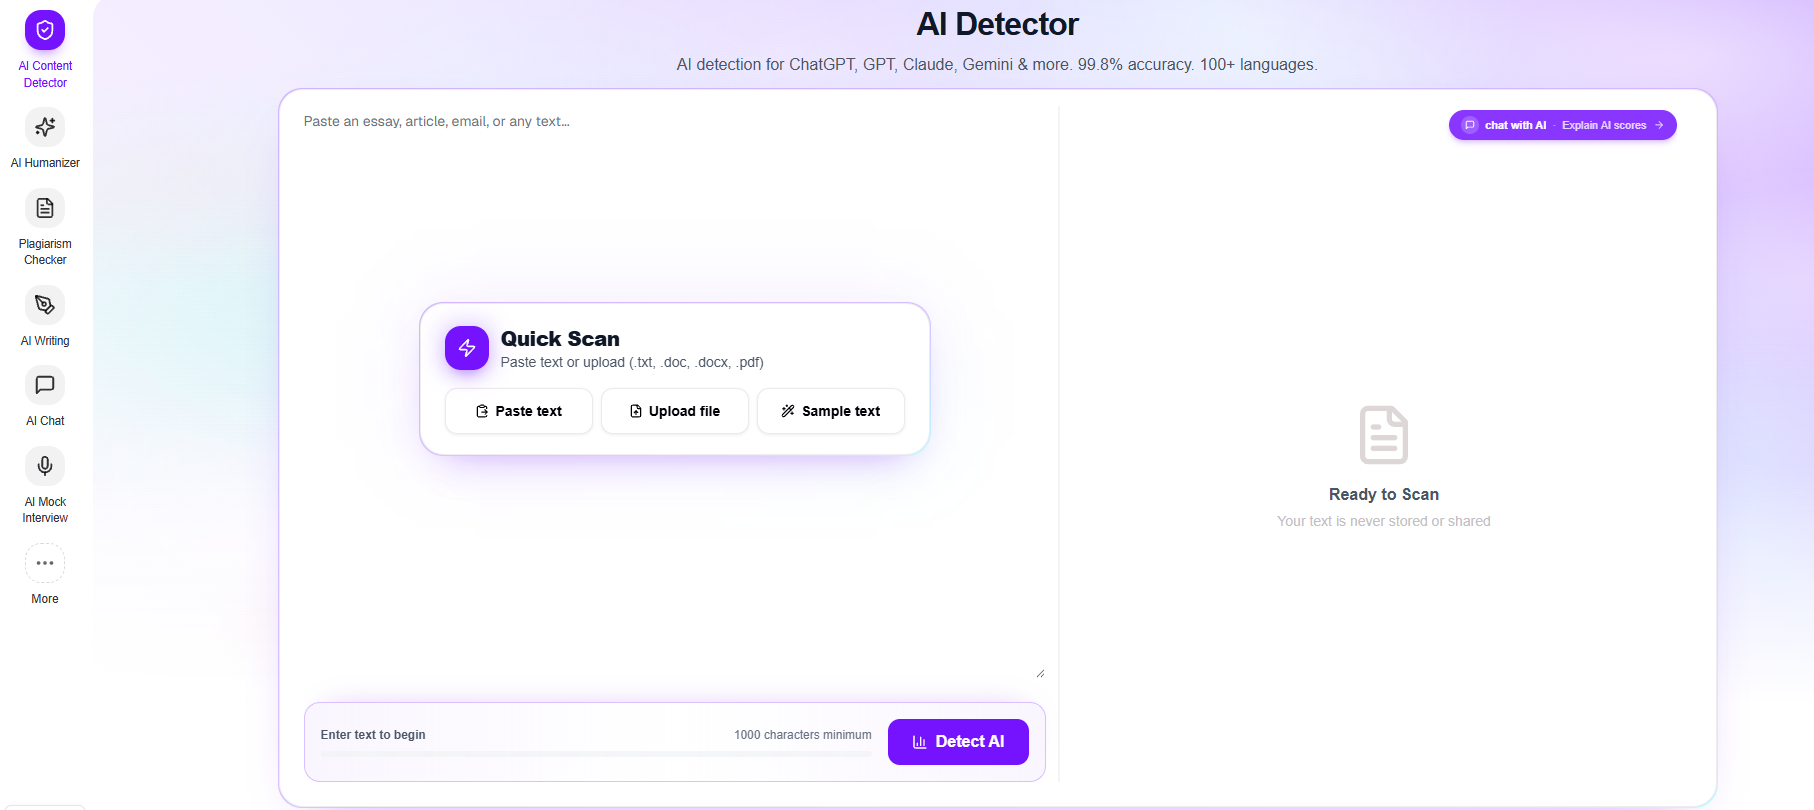Start scanning with Detect AI button

[x=958, y=742]
